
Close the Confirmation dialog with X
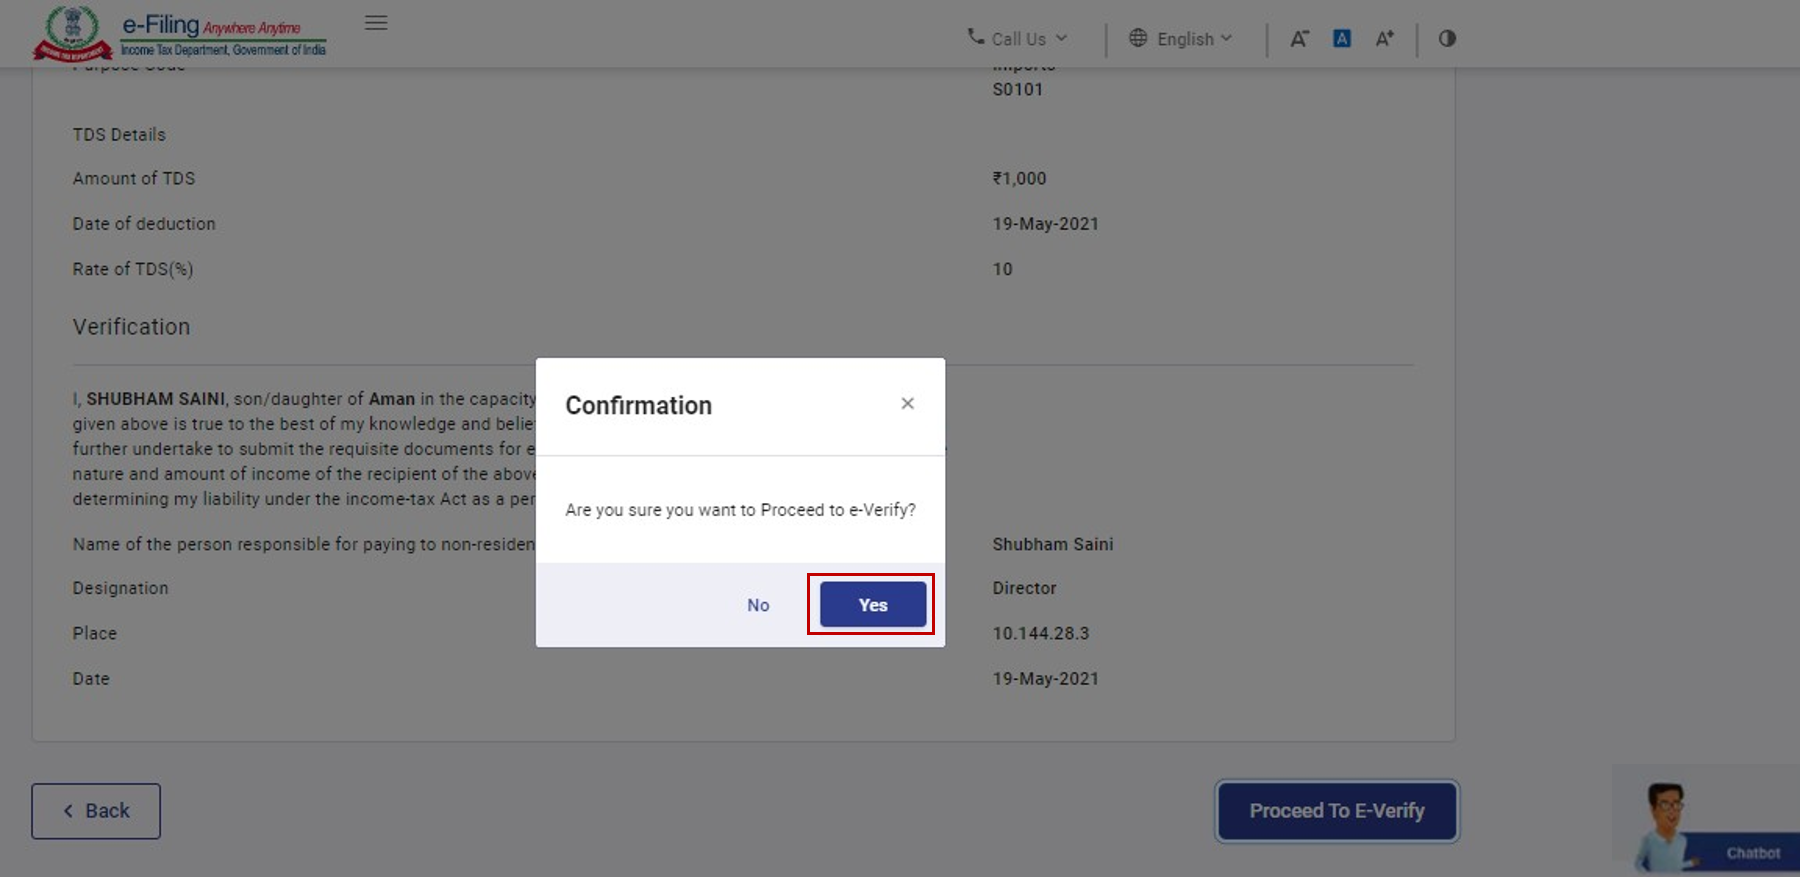(907, 403)
